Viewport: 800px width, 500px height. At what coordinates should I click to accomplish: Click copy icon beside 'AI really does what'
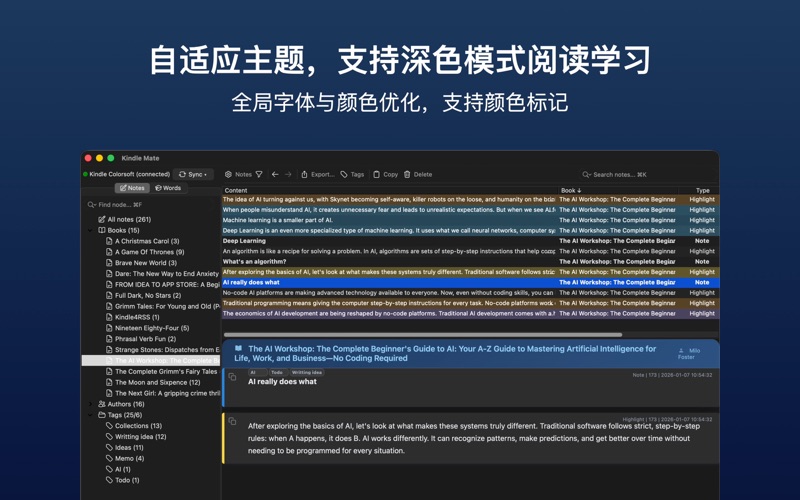(x=233, y=378)
